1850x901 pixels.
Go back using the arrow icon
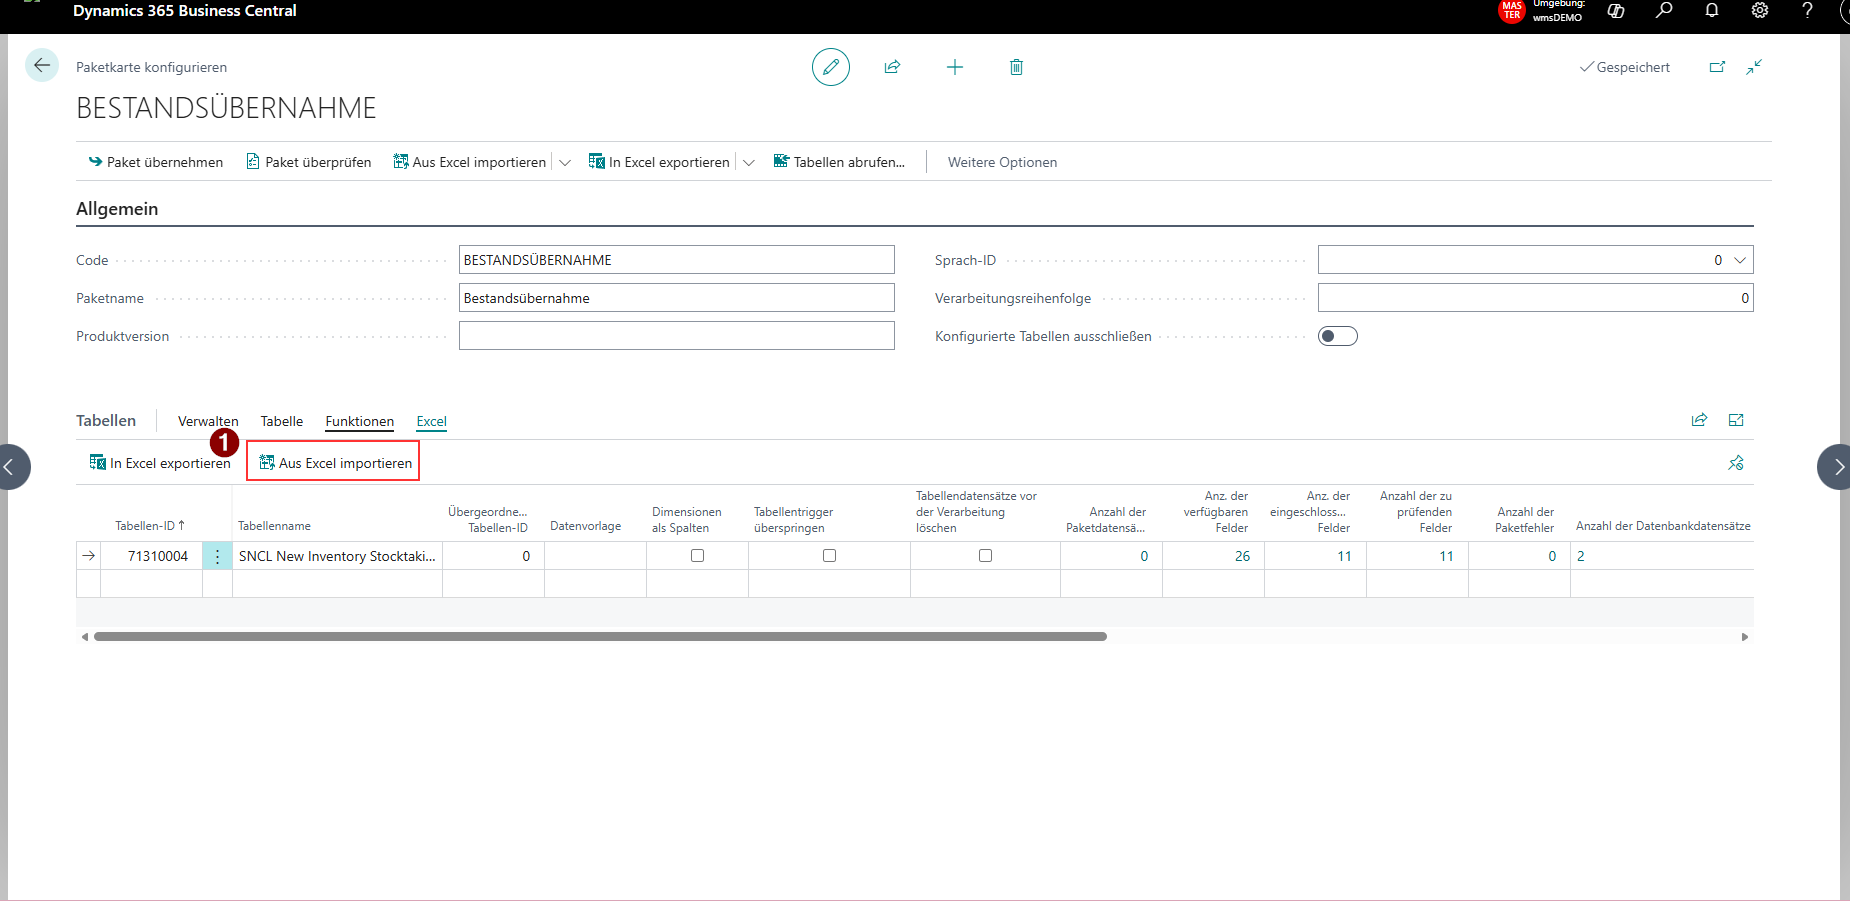(x=42, y=65)
